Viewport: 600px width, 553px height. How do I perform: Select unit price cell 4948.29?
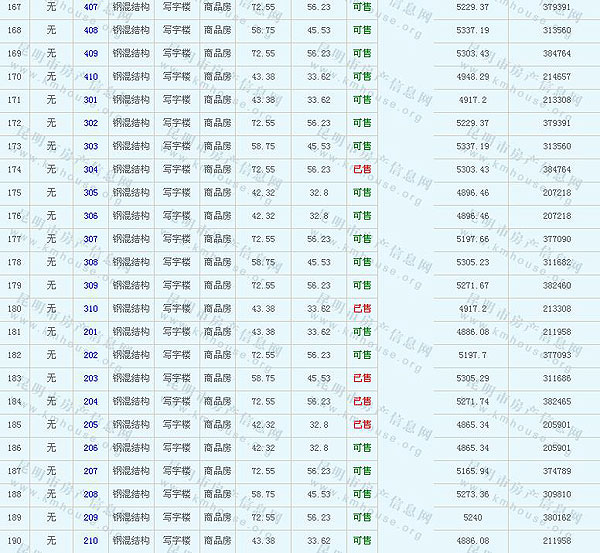[471, 76]
